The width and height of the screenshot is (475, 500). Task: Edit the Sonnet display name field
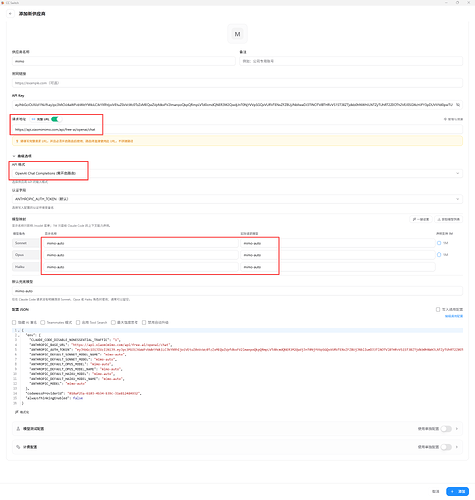coord(141,243)
